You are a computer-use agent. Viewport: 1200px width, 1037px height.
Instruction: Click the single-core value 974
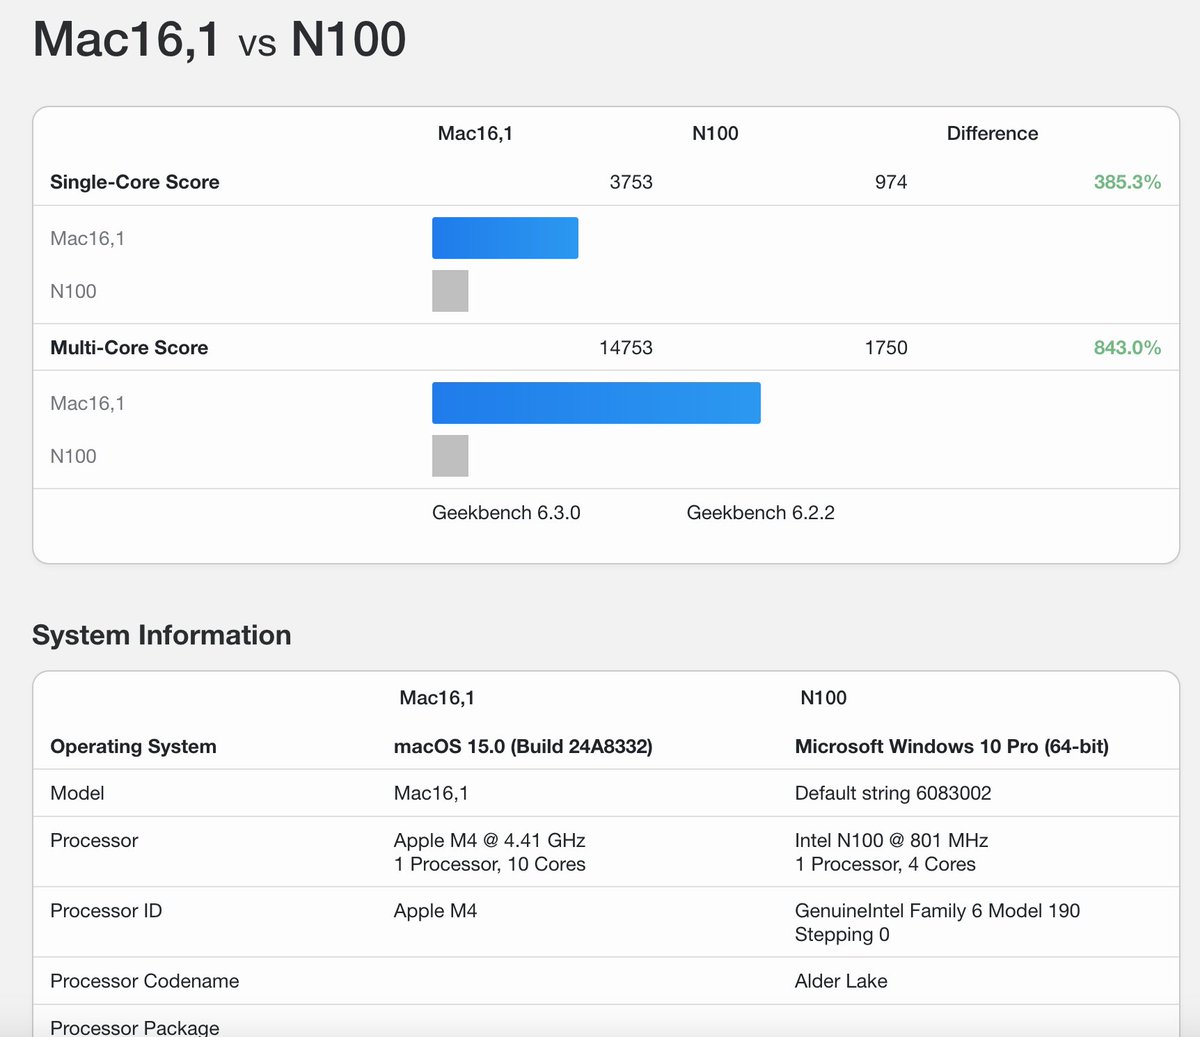(x=891, y=182)
